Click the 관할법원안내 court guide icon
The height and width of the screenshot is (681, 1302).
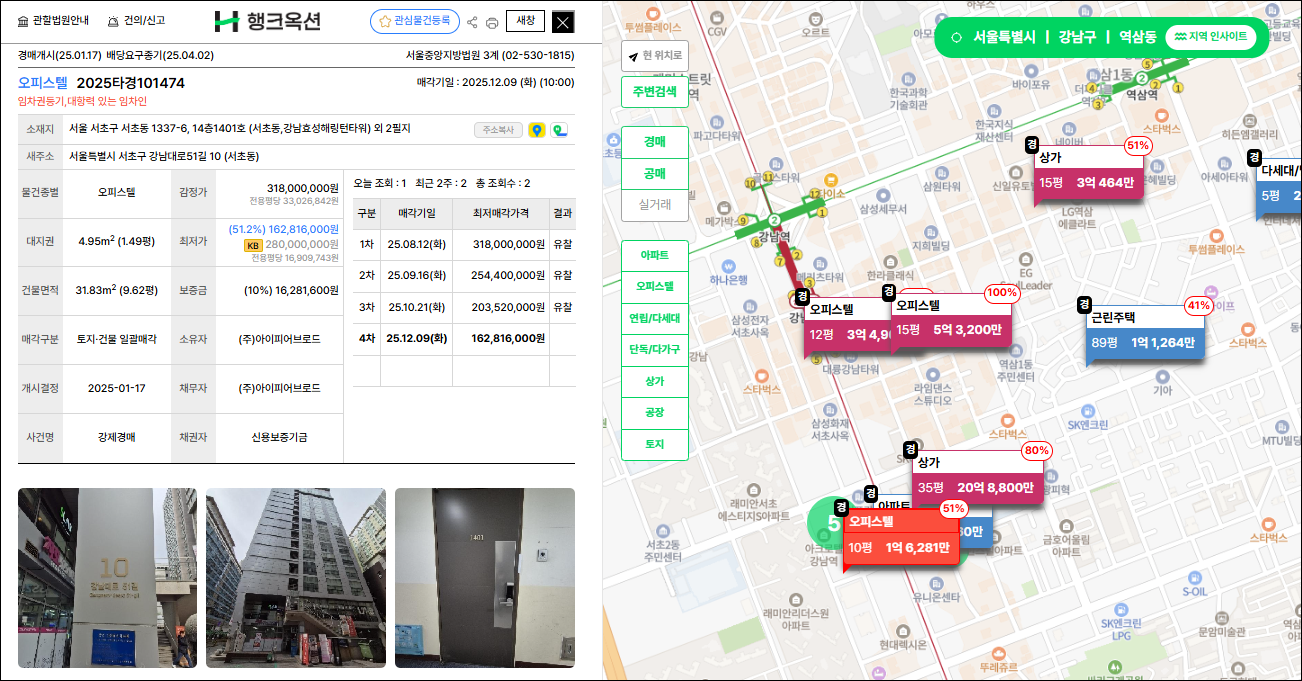coord(24,21)
